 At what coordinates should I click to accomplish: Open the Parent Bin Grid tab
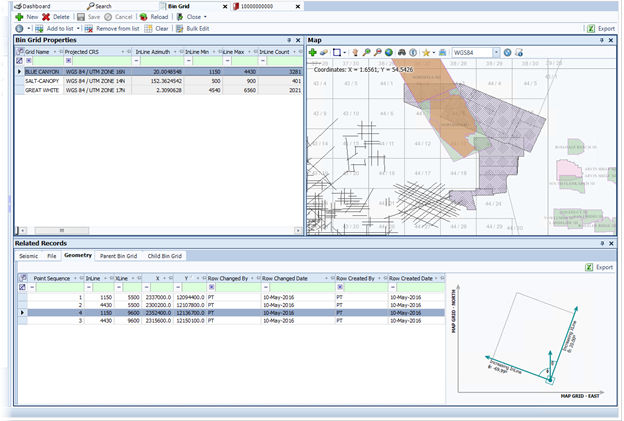pos(118,256)
